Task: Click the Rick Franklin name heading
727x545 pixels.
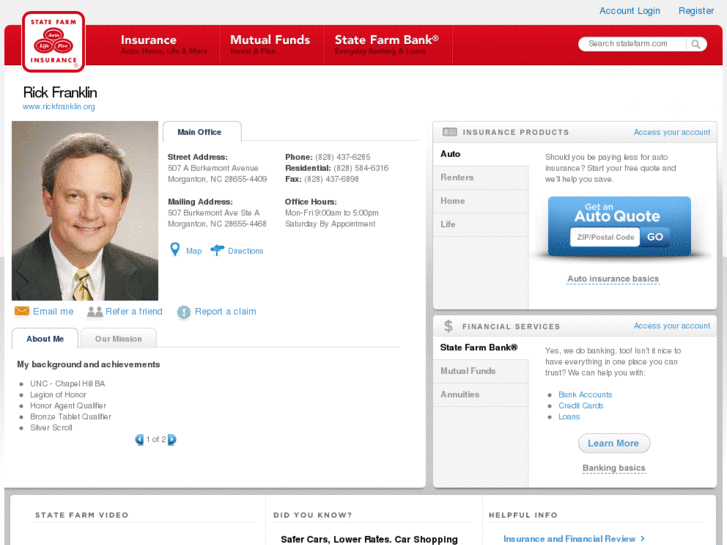Action: pos(60,92)
